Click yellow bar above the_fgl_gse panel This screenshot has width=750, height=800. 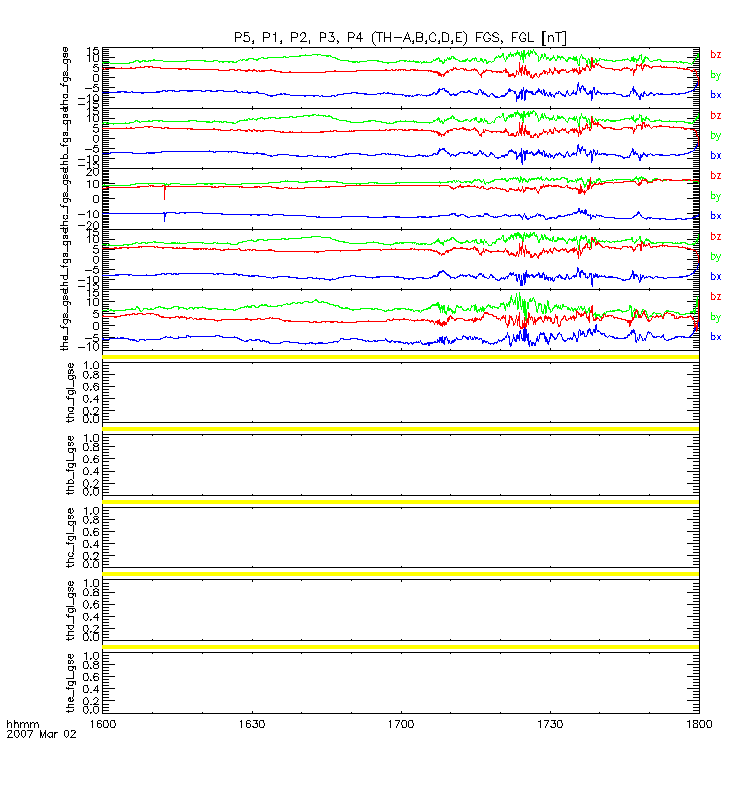point(401,647)
